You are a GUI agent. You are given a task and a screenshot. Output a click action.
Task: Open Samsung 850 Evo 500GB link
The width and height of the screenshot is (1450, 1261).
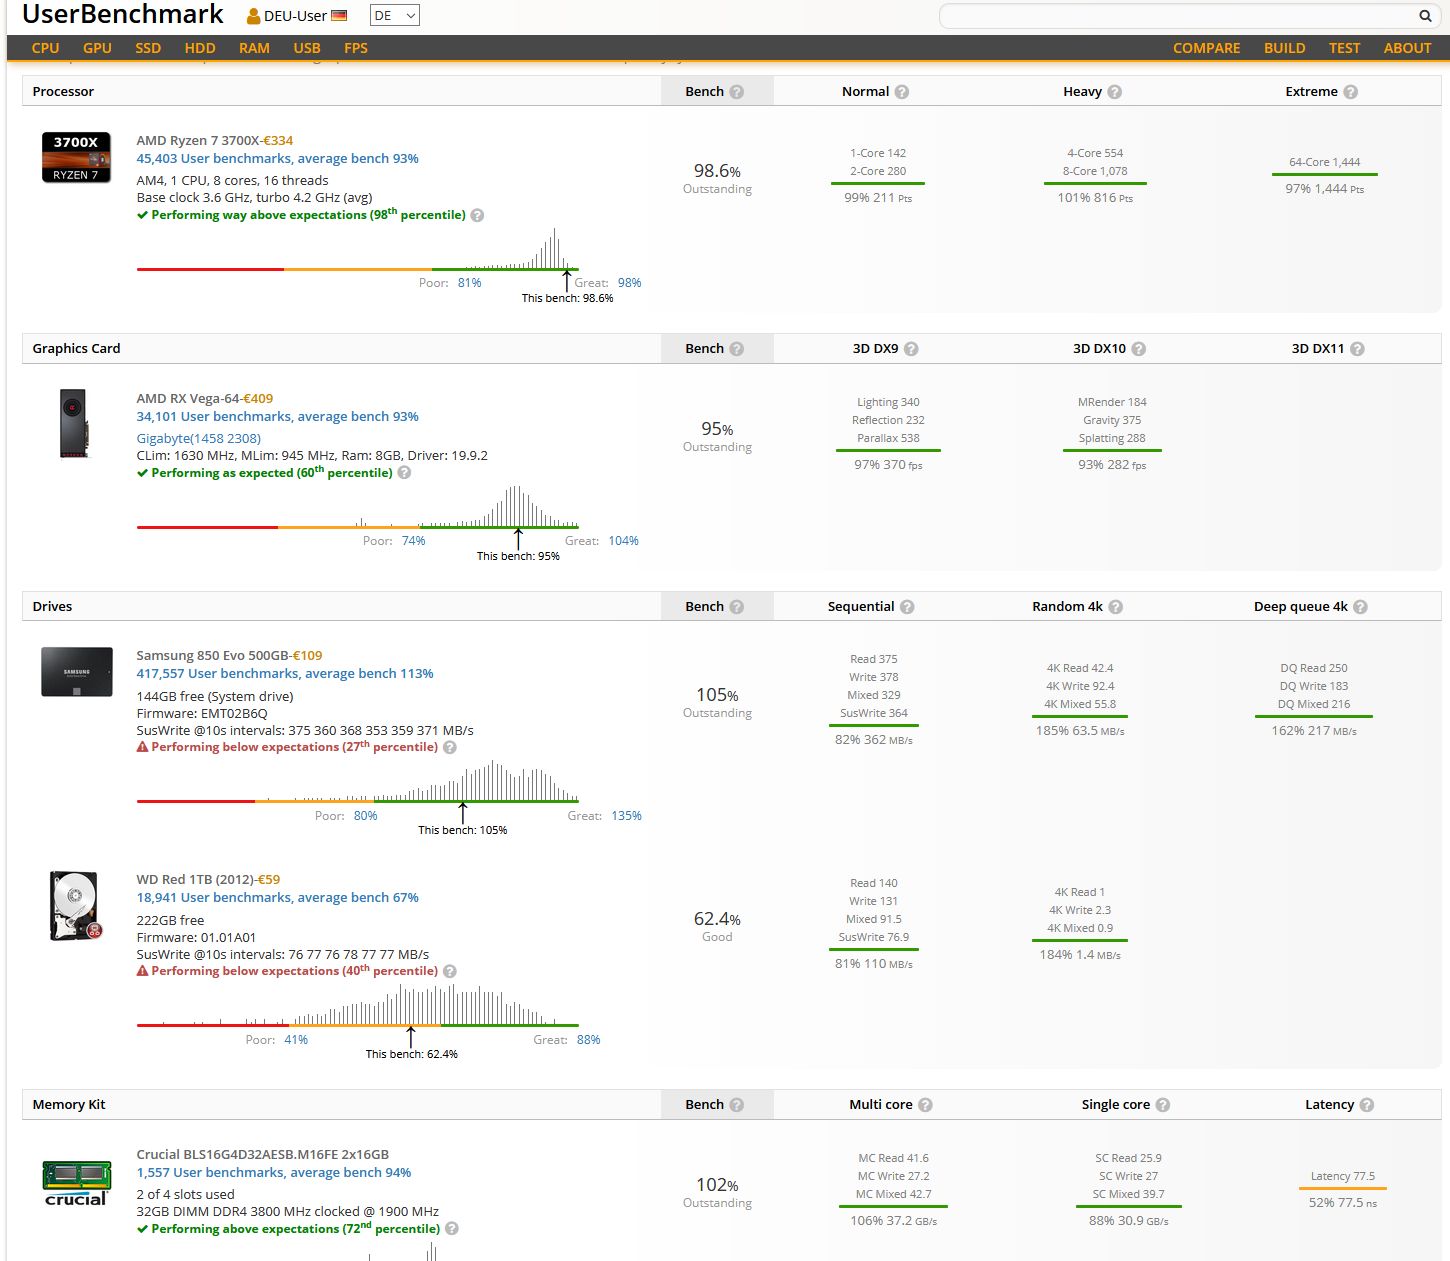pyautogui.click(x=212, y=656)
